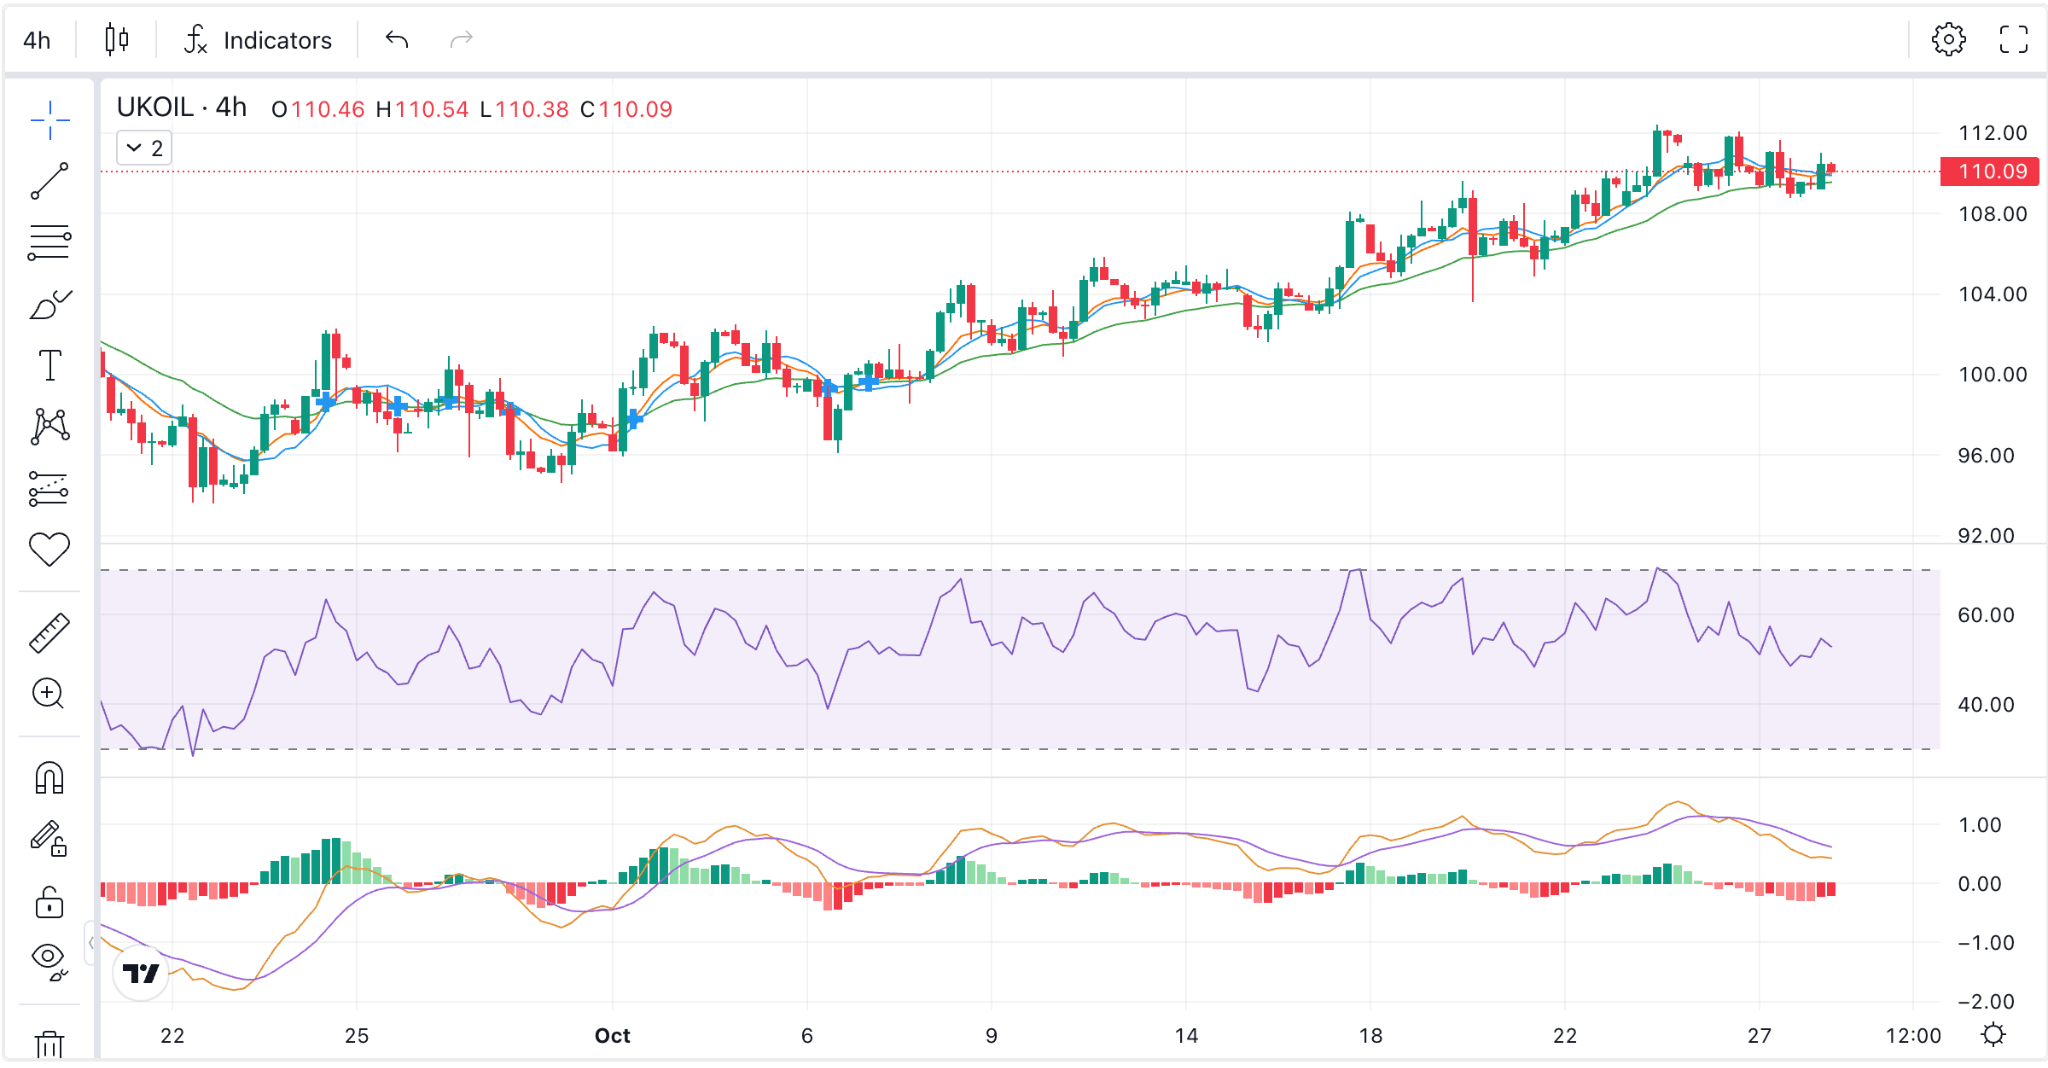Click the 27 date label on time axis
Image resolution: width=2048 pixels, height=1068 pixels.
tap(1759, 1036)
